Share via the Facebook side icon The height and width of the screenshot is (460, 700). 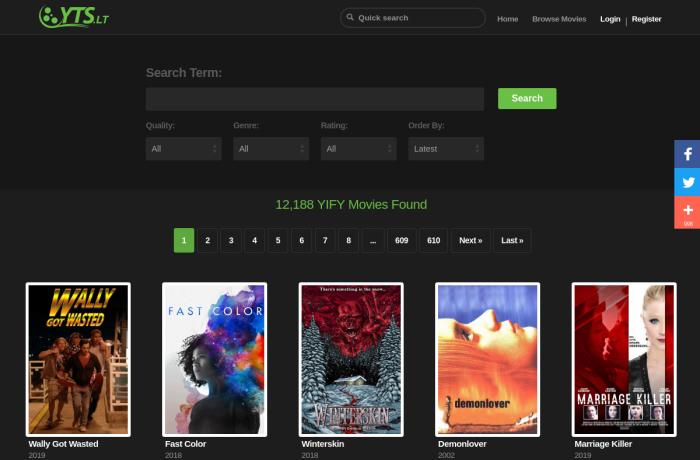click(688, 154)
